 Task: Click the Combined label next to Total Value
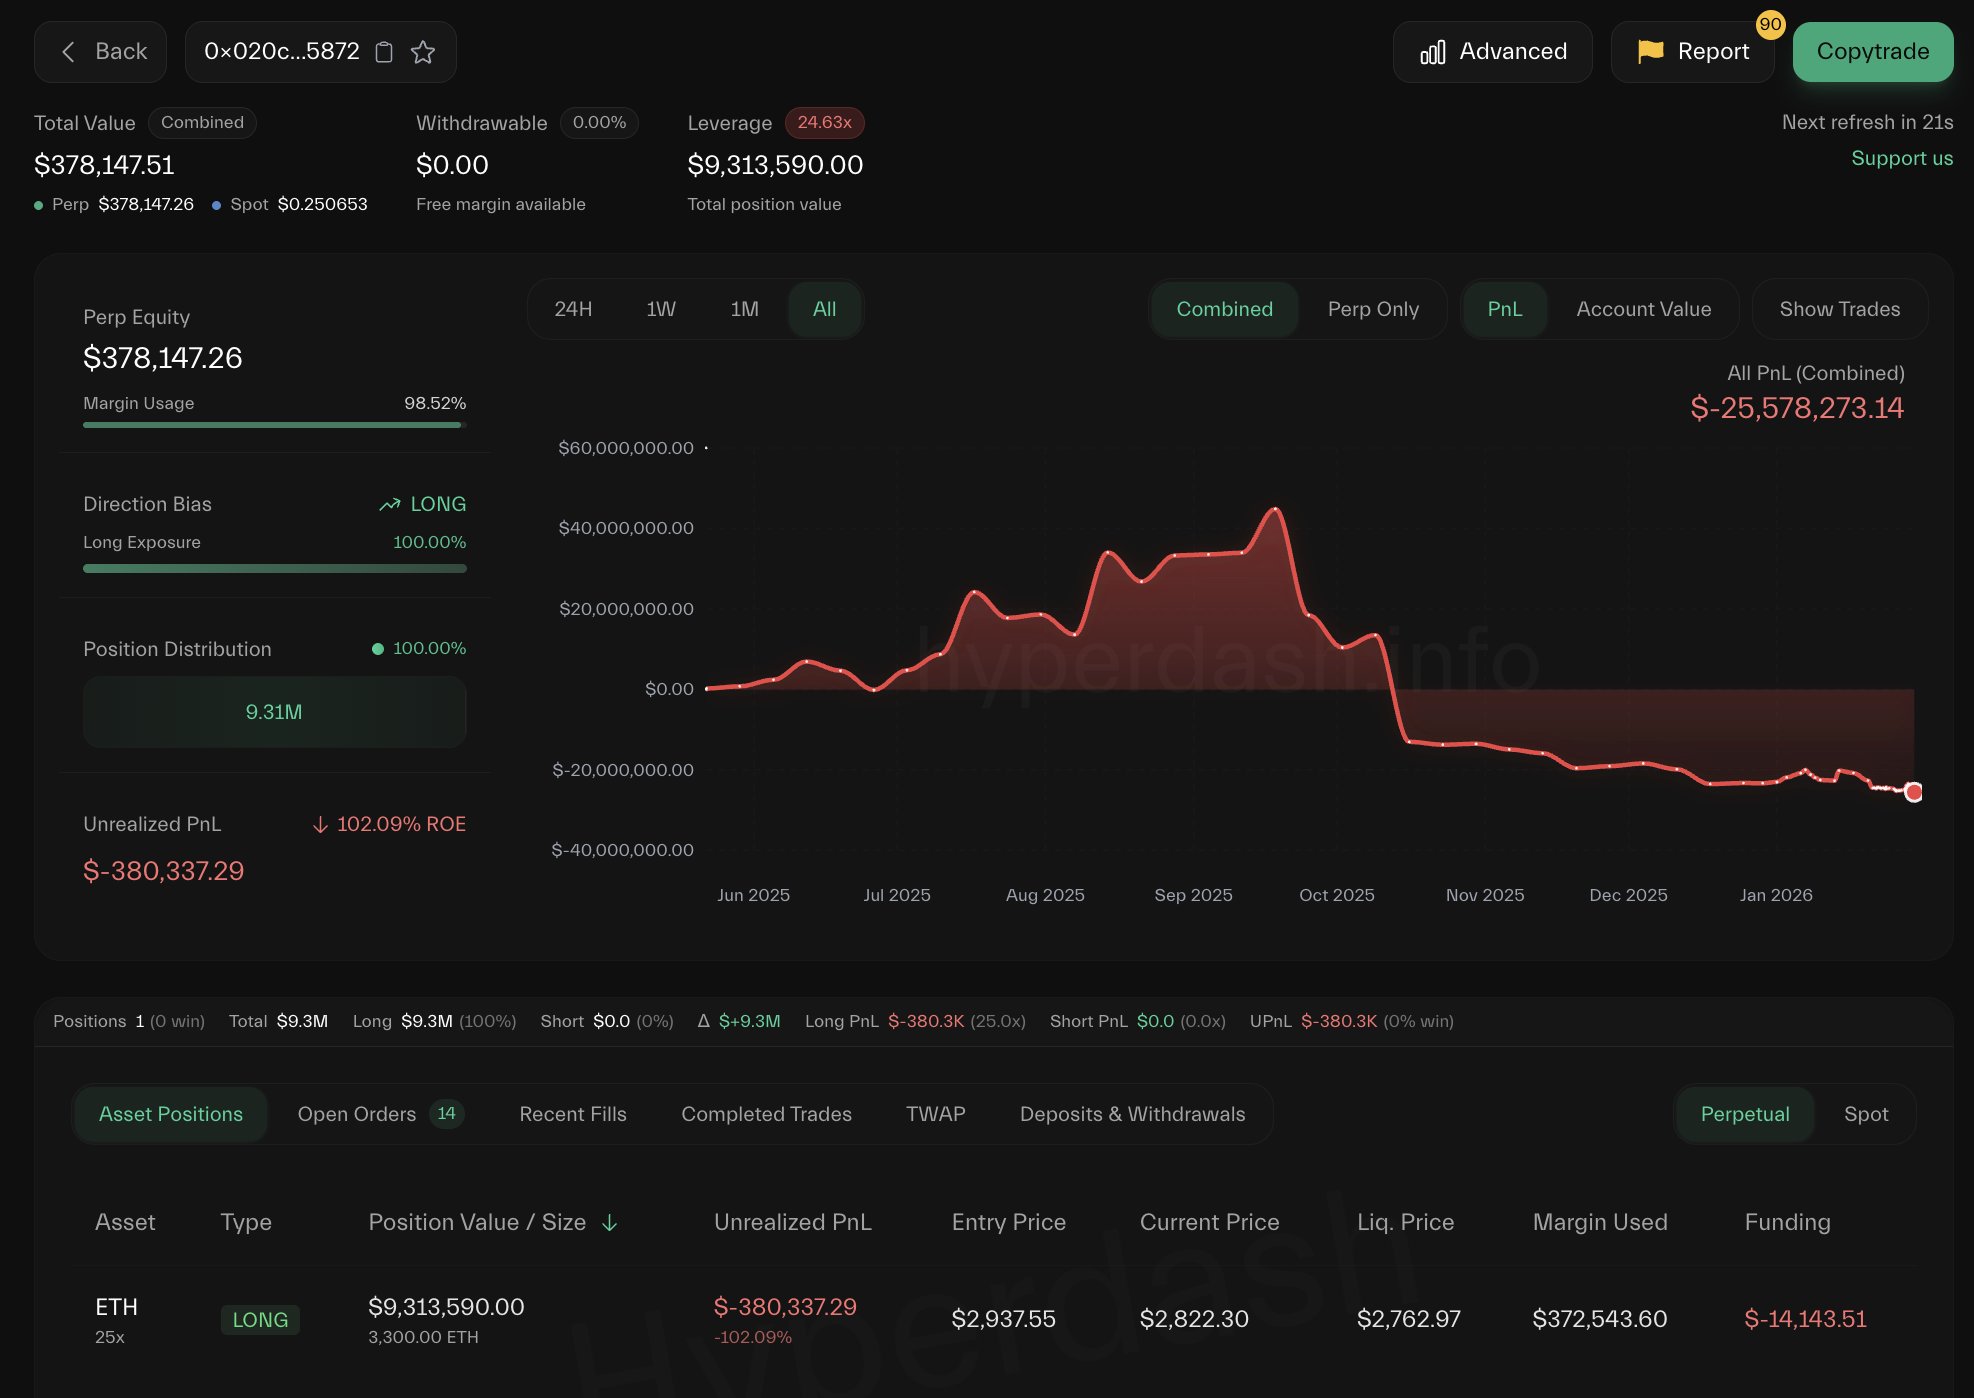tap(202, 122)
